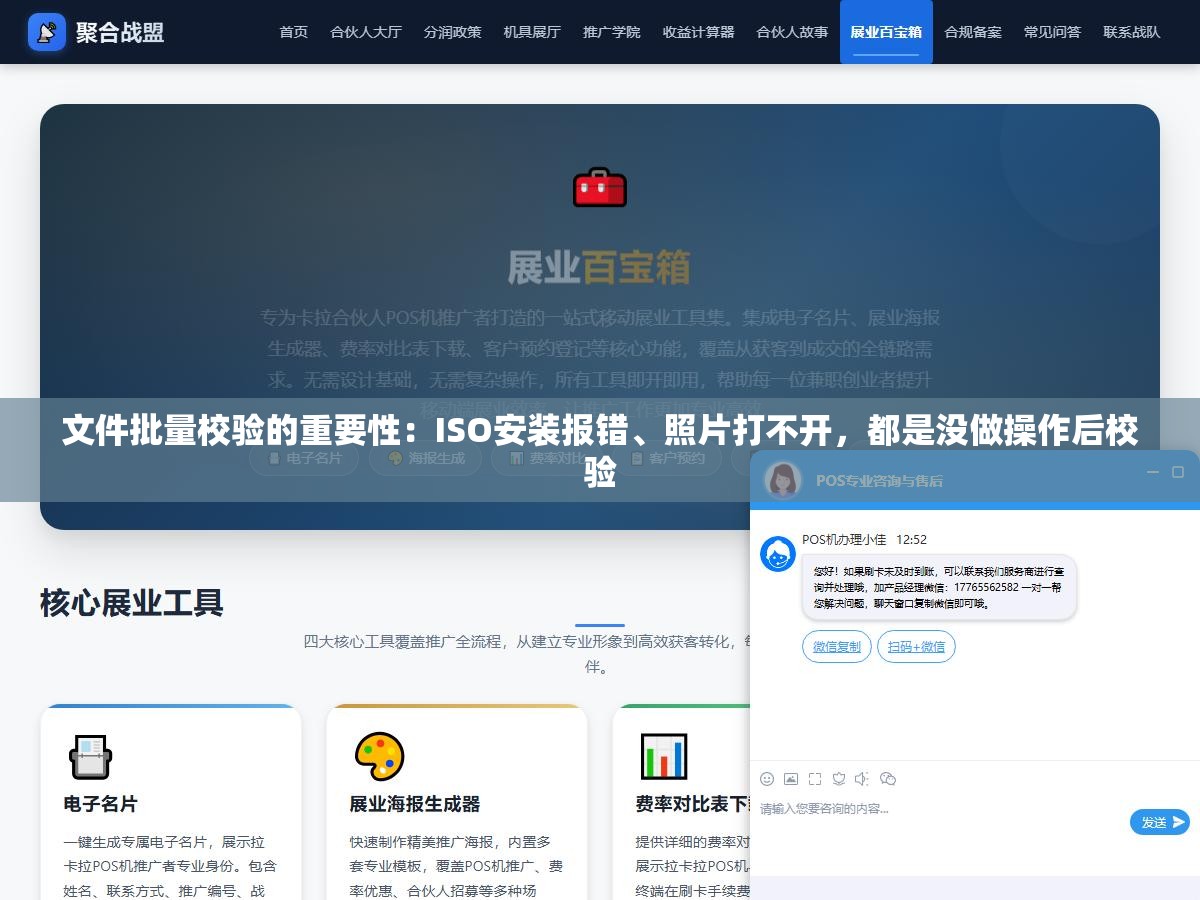
Task: Open 推广学院 from the nav bar
Action: point(612,32)
